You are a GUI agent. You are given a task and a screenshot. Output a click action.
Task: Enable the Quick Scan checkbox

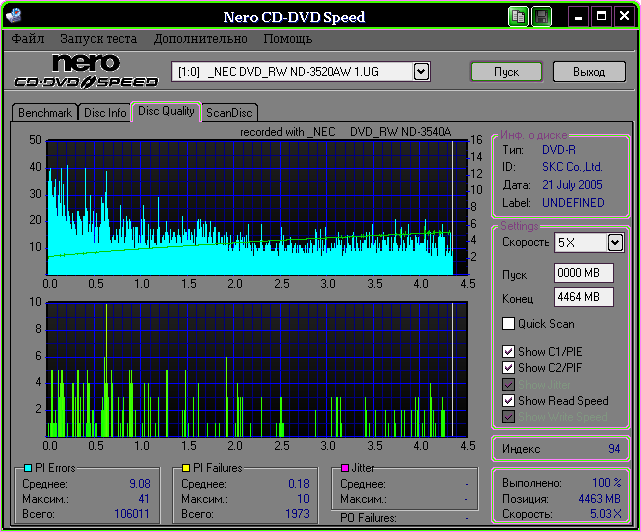coord(508,324)
